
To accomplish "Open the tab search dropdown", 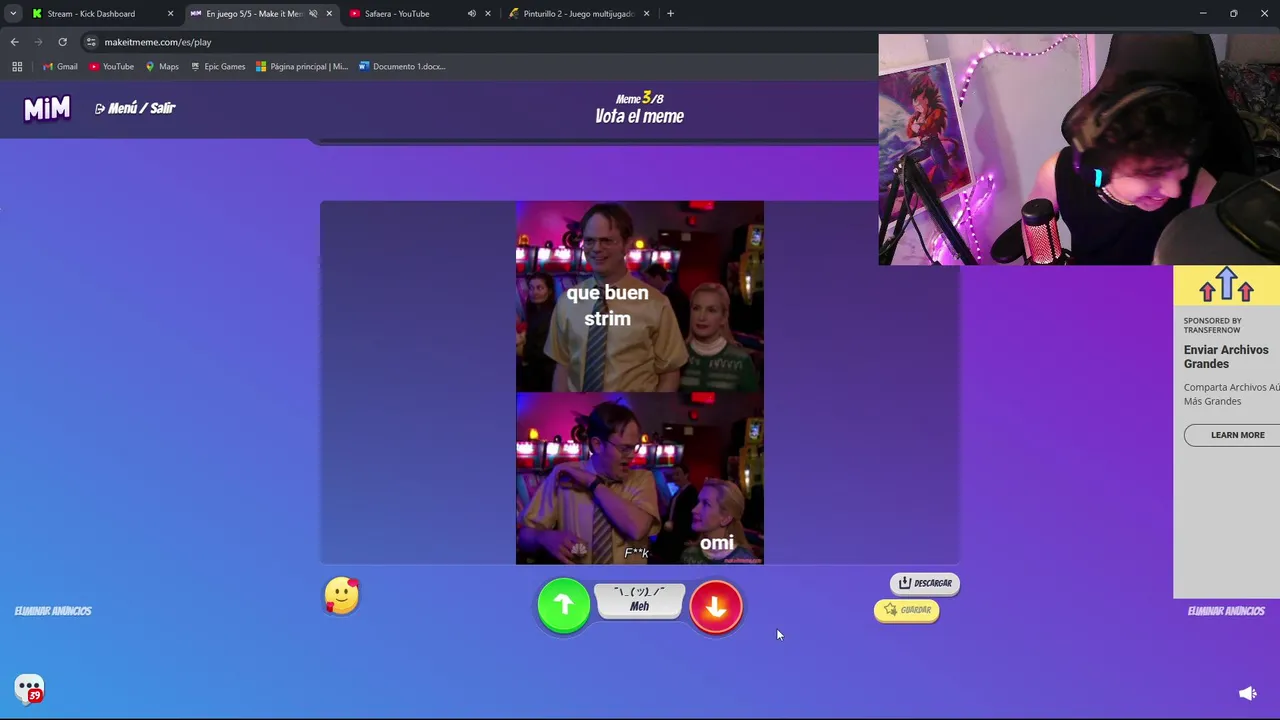I will pos(13,14).
